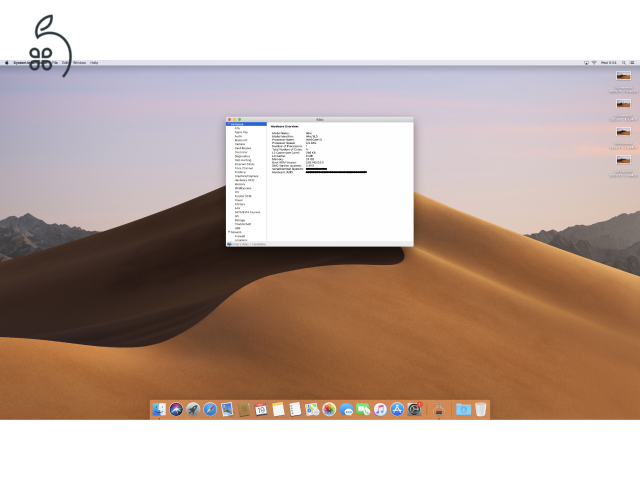The width and height of the screenshot is (640, 480).
Task: Select Graphics/Displays in the sidebar
Action: tap(247, 176)
